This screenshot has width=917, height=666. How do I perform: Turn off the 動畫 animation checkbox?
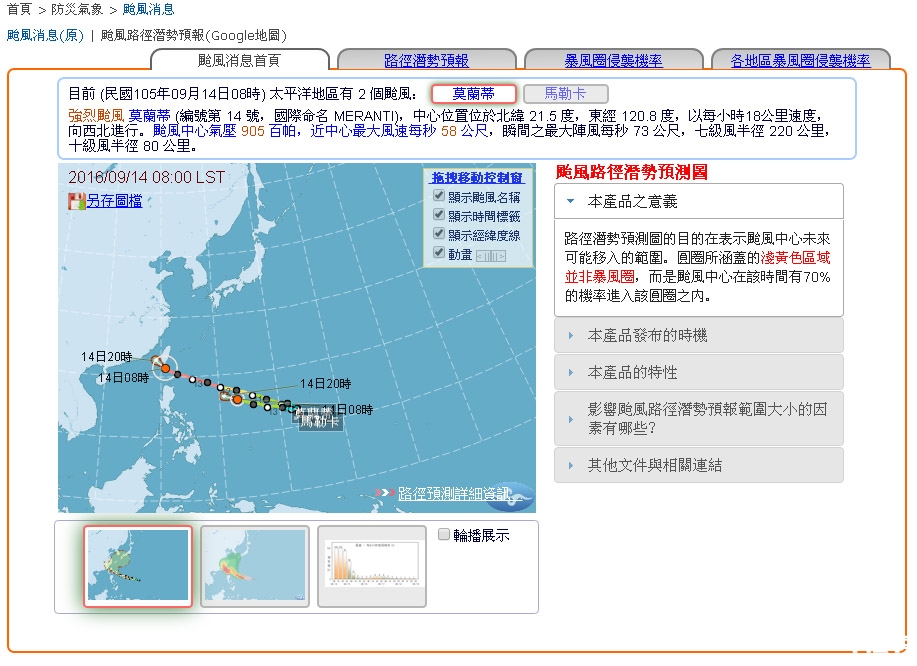tap(438, 253)
